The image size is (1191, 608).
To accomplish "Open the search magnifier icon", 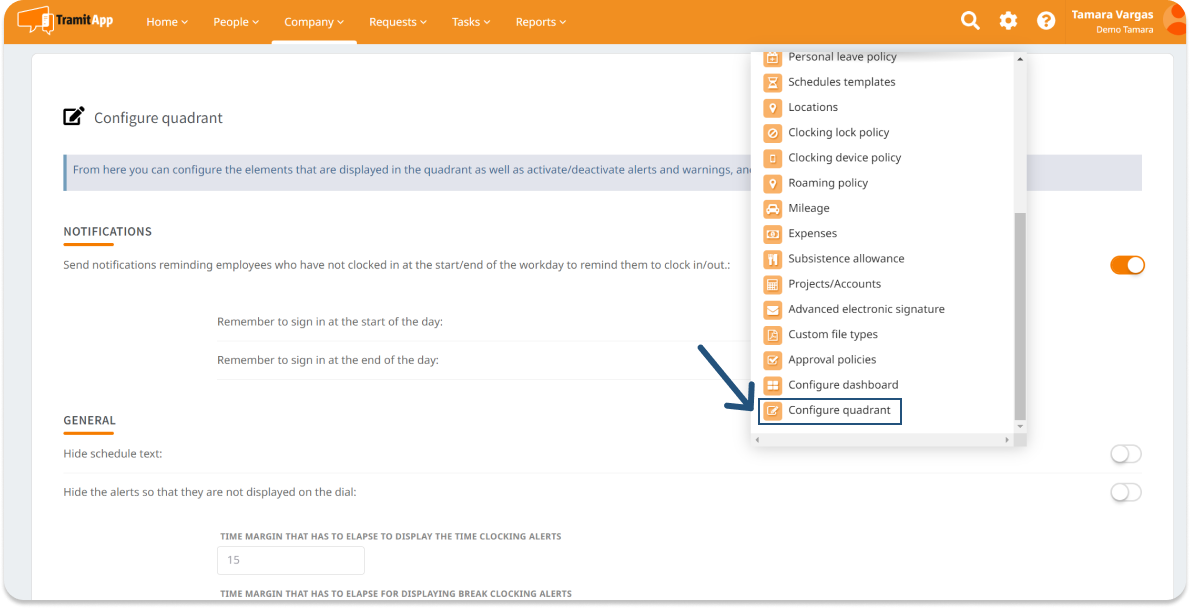I will click(969, 20).
